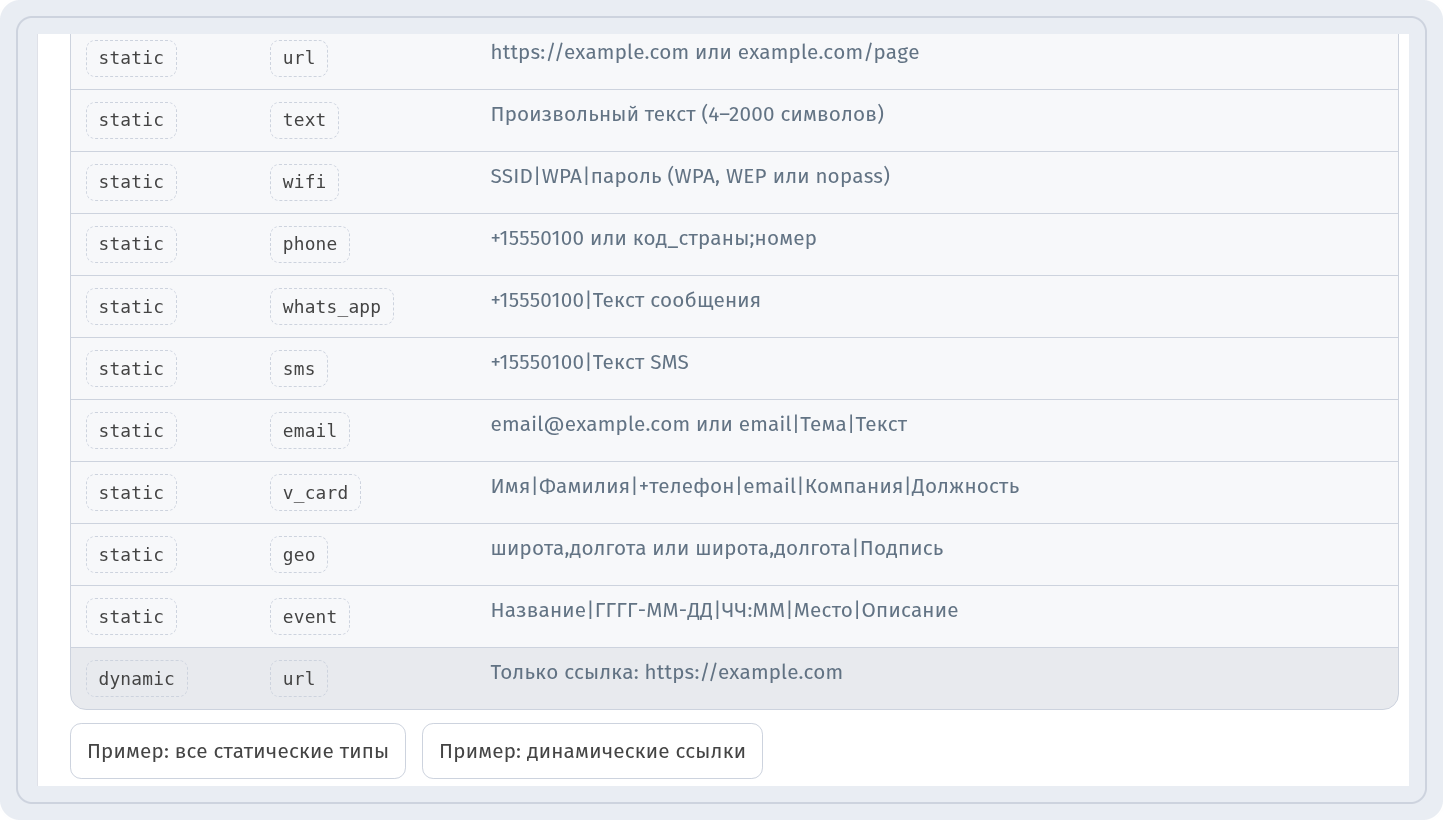Screen dimensions: 1443x820
Task: Click 'https://example.com или example.com/page' text
Action: [x=705, y=52]
